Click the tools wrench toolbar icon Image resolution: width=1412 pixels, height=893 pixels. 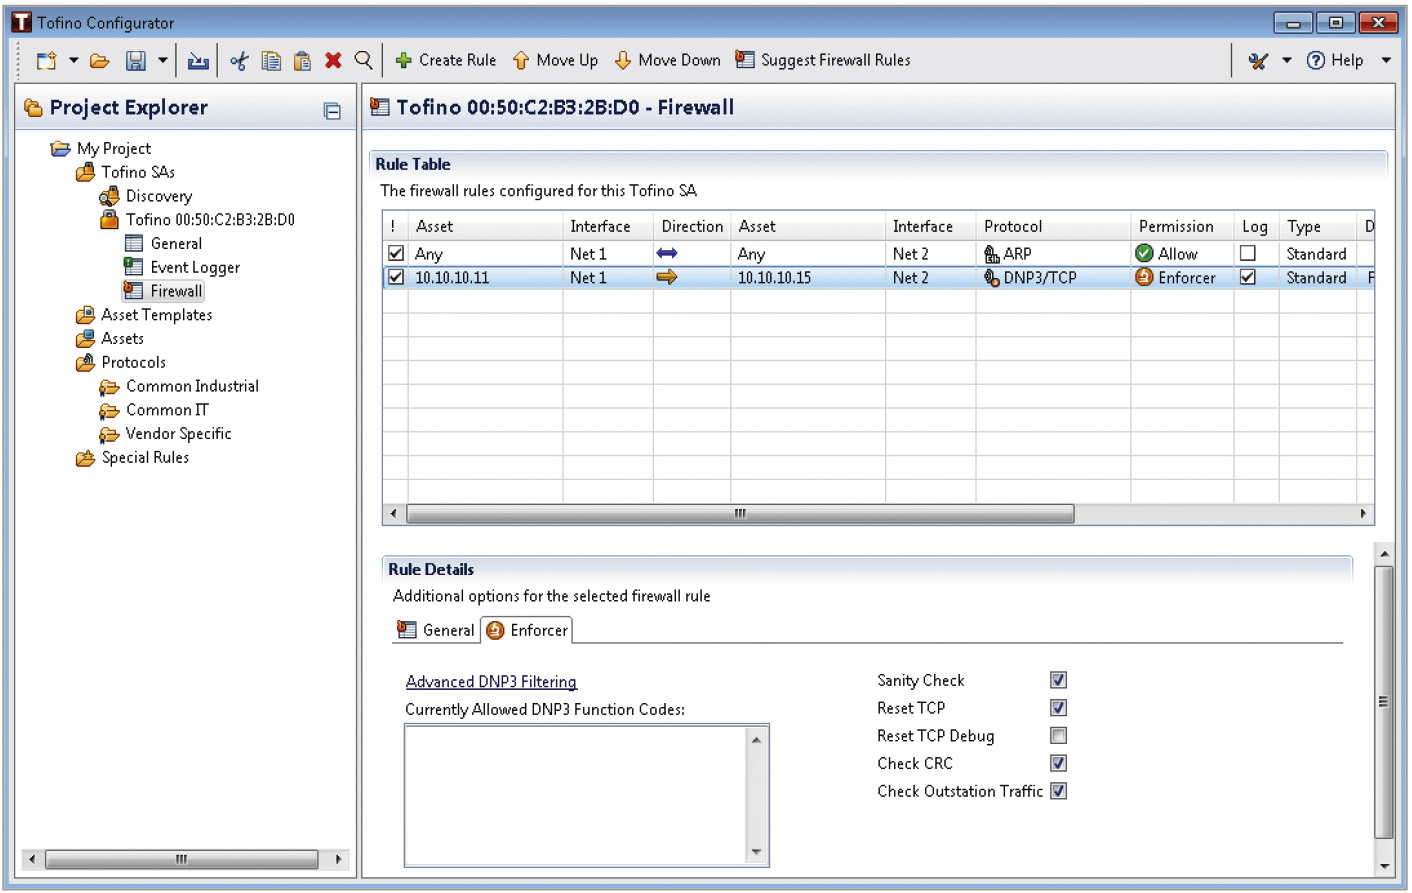[x=1258, y=61]
